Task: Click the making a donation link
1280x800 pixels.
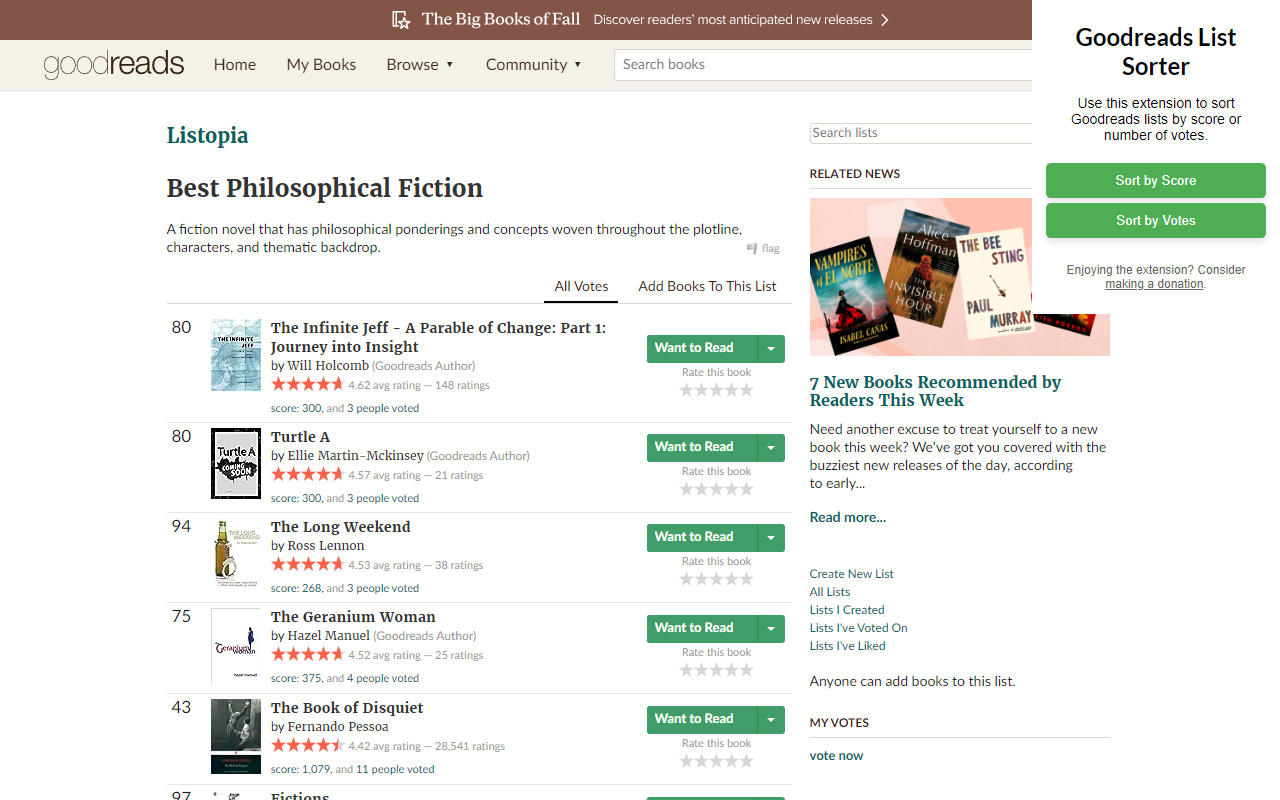Action: pos(1154,283)
